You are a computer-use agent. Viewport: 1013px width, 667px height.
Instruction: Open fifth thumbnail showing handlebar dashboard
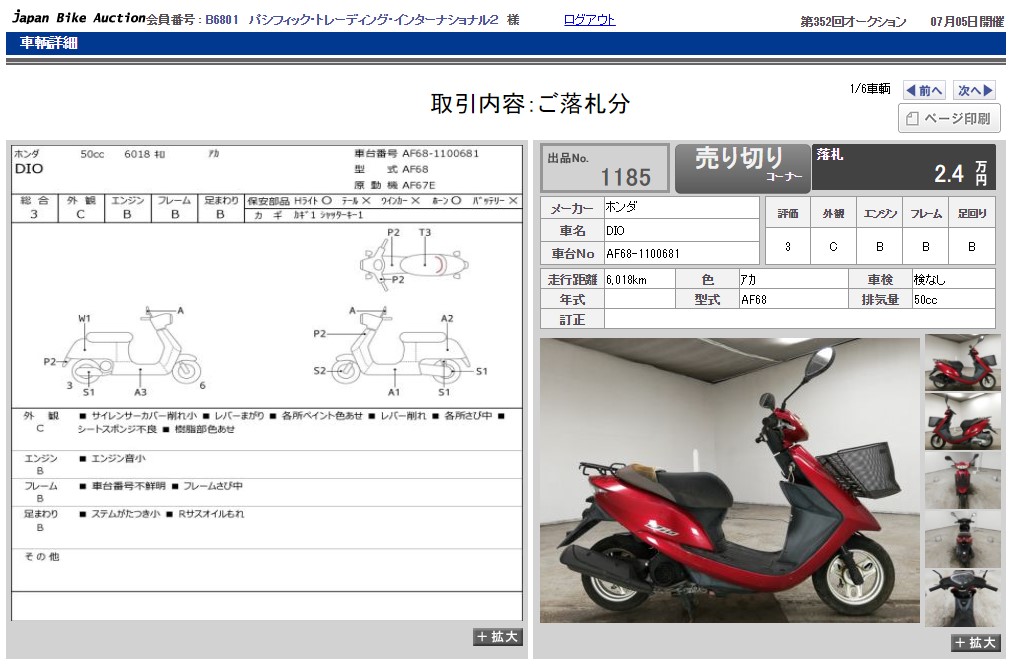click(x=962, y=598)
